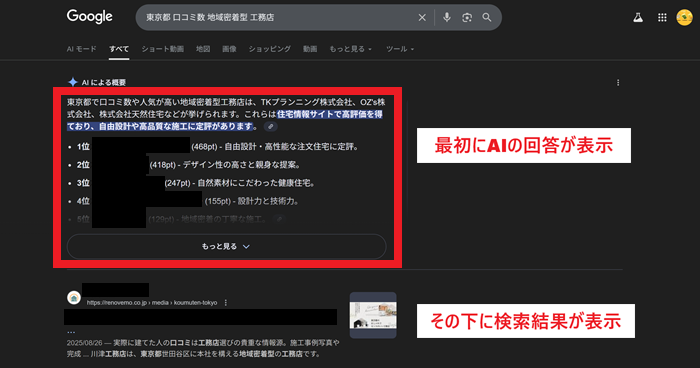
Task: Open the 動画 tab
Action: (310, 49)
